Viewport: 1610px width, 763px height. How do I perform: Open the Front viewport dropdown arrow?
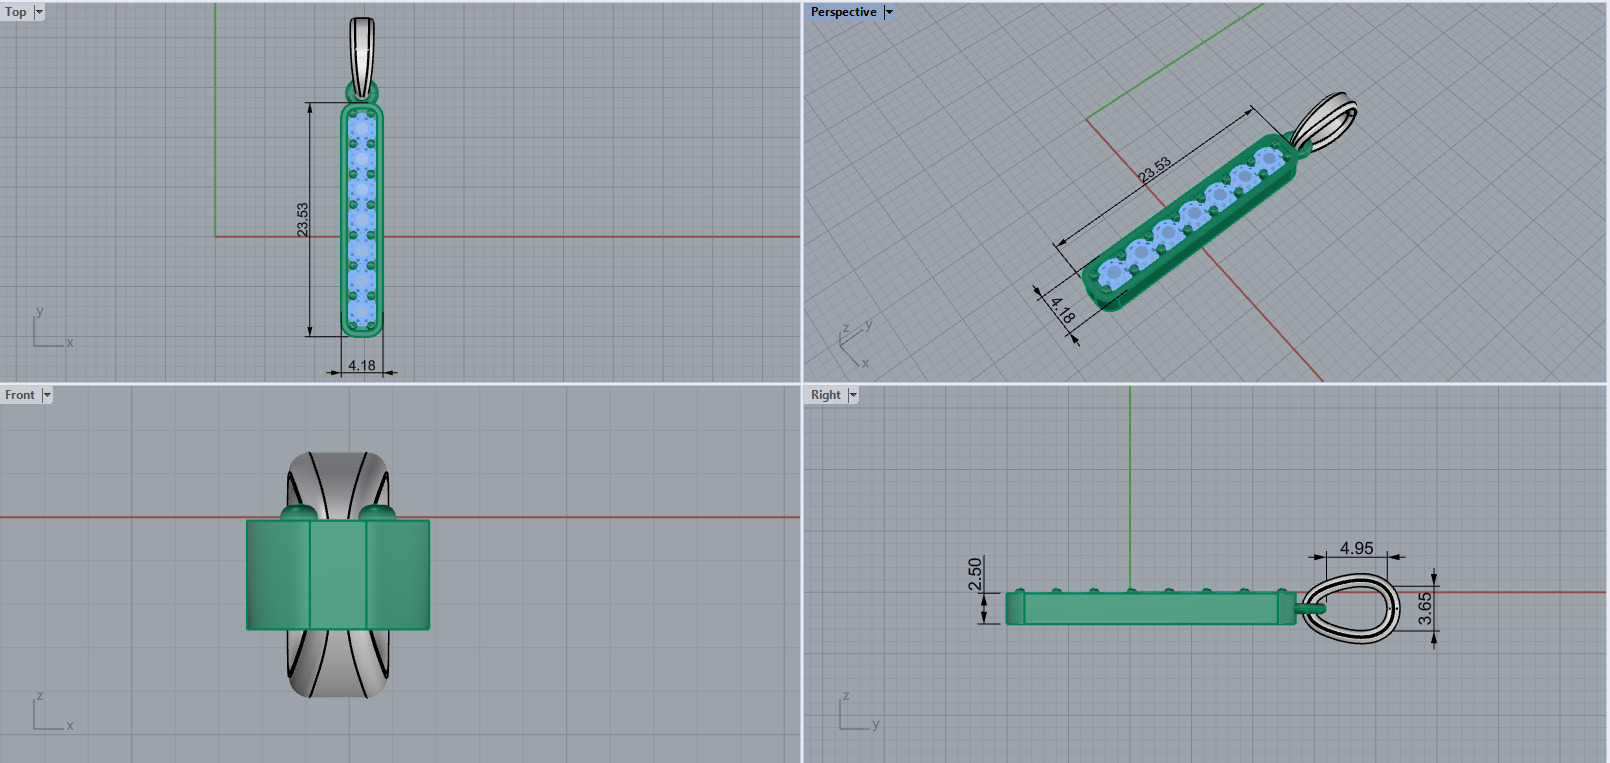click(x=47, y=395)
